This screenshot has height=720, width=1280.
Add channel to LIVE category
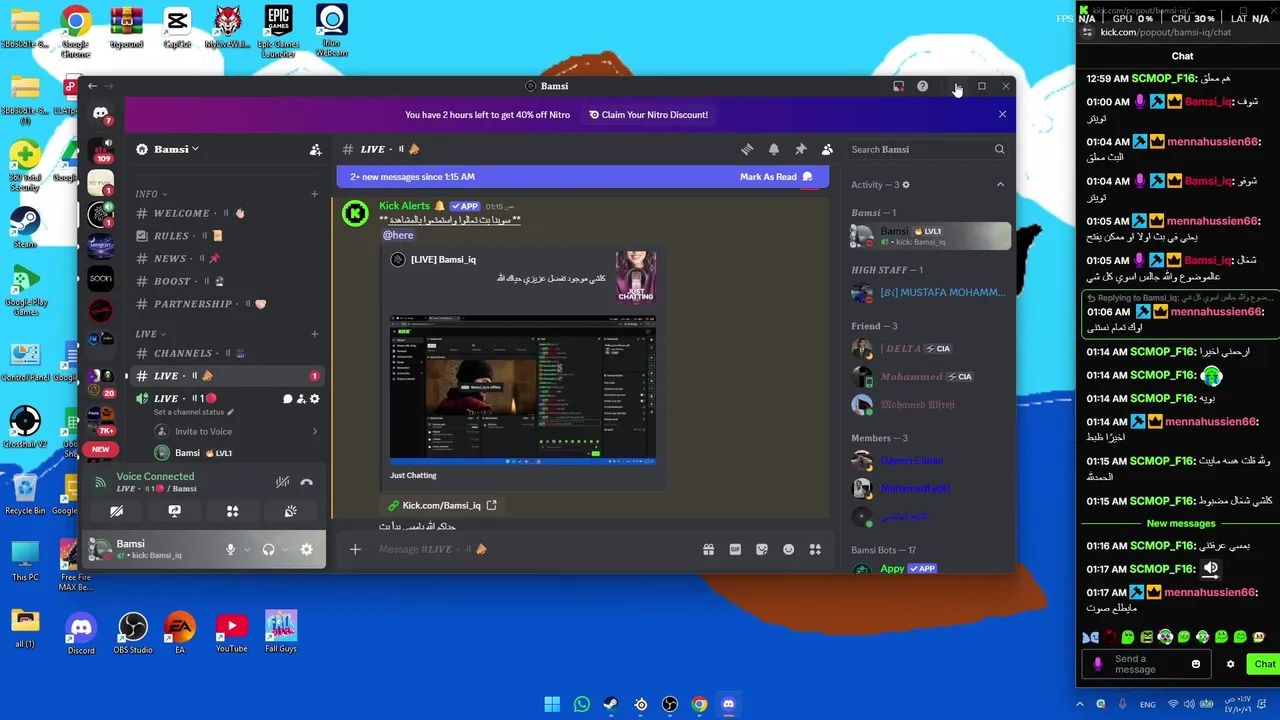coord(314,334)
